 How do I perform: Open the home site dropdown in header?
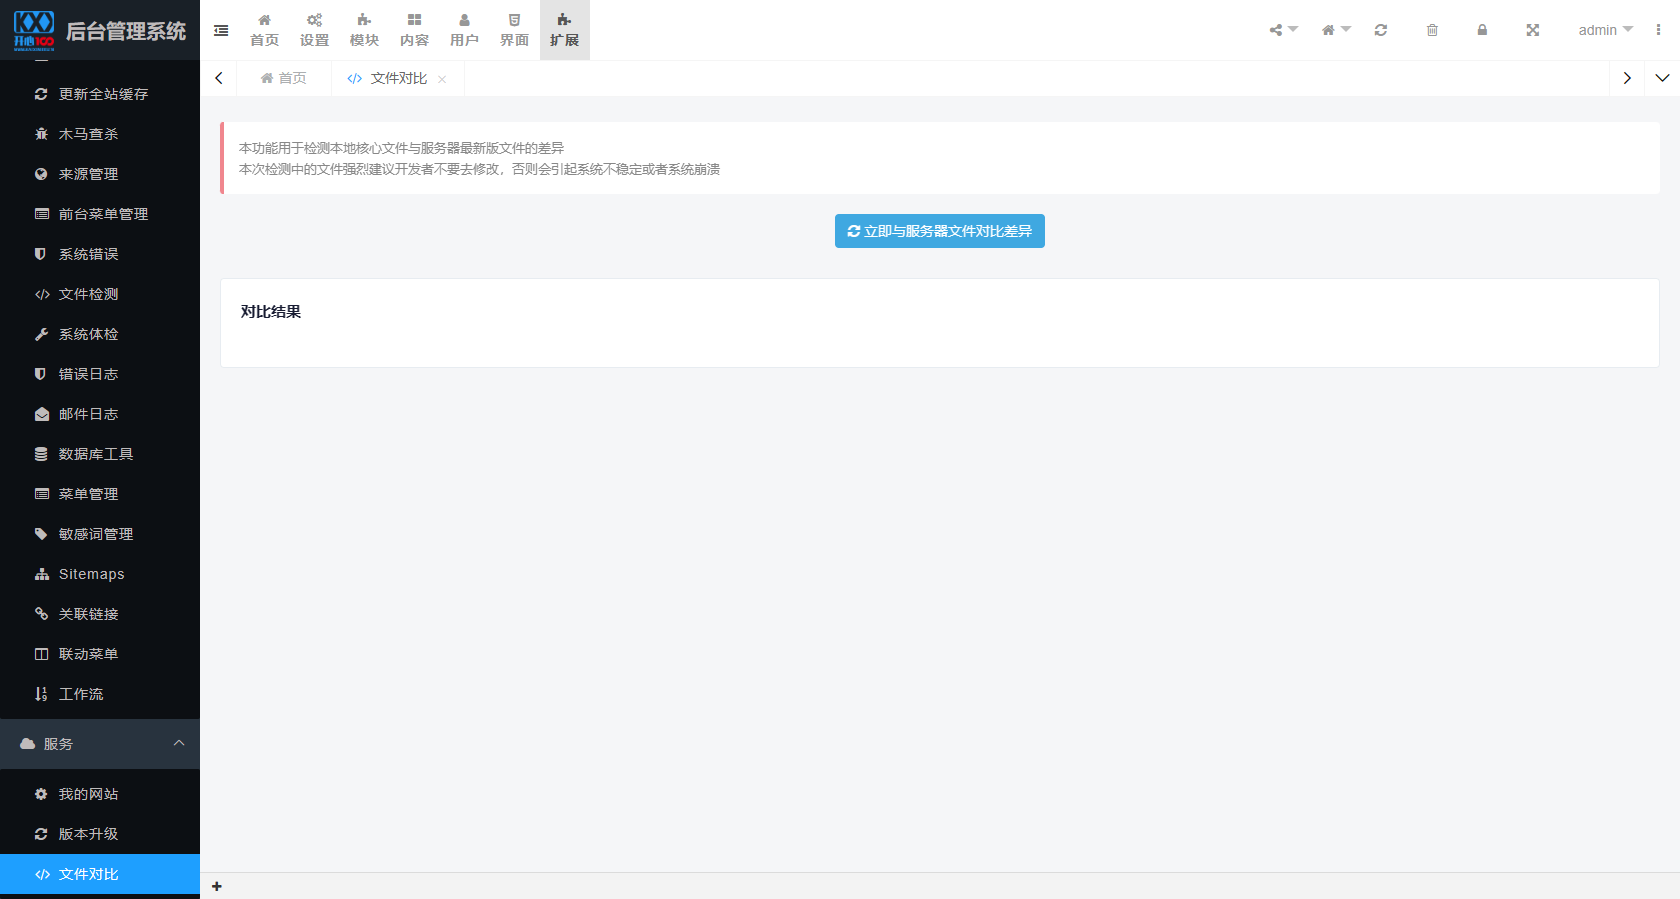coord(1336,30)
